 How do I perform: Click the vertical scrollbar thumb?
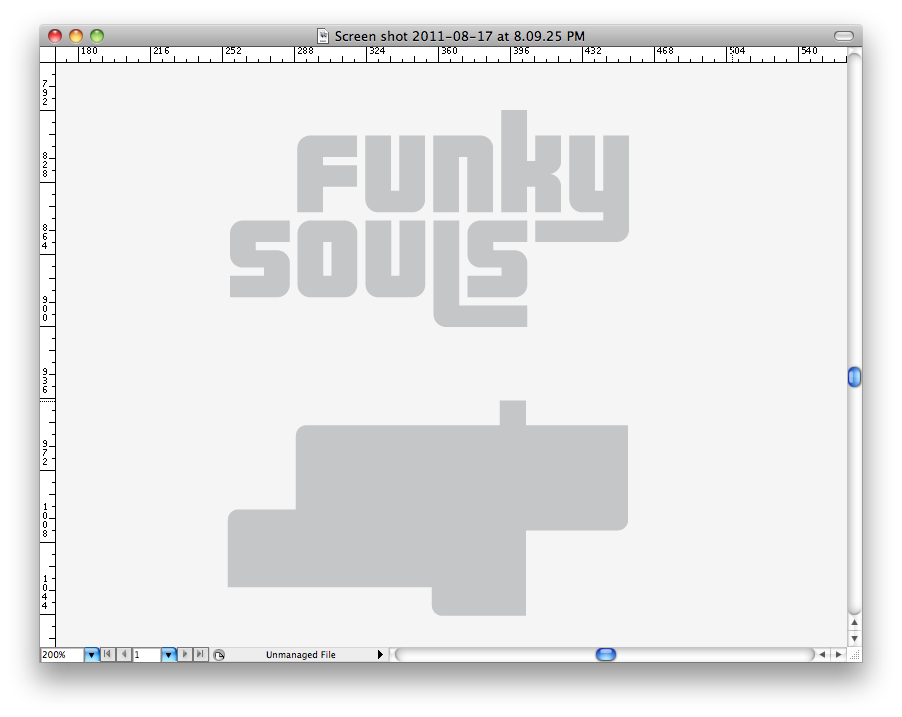pyautogui.click(x=855, y=377)
